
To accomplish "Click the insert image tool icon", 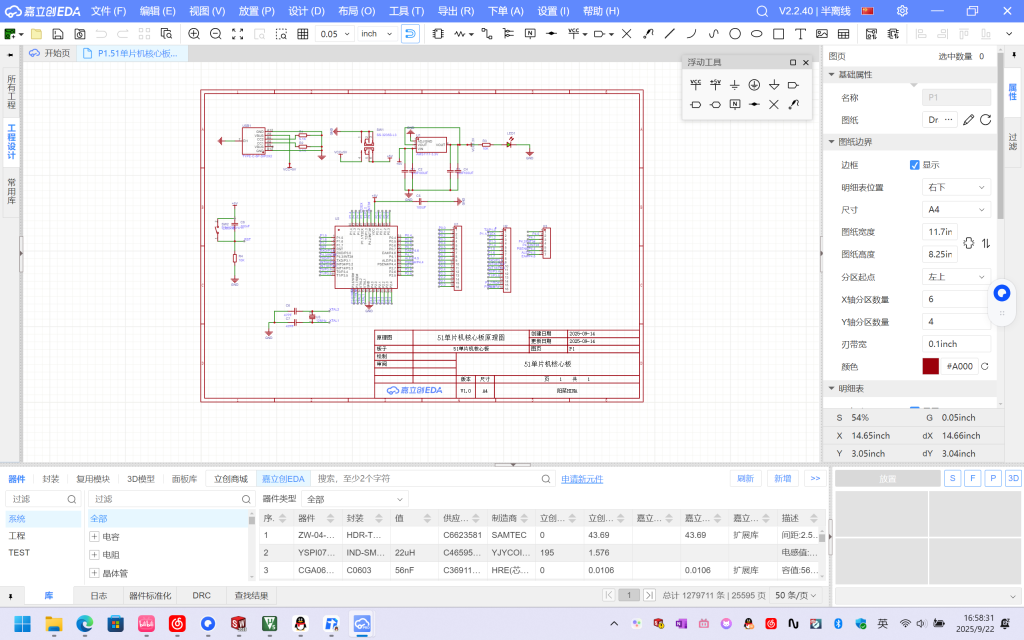I will click(822, 34).
